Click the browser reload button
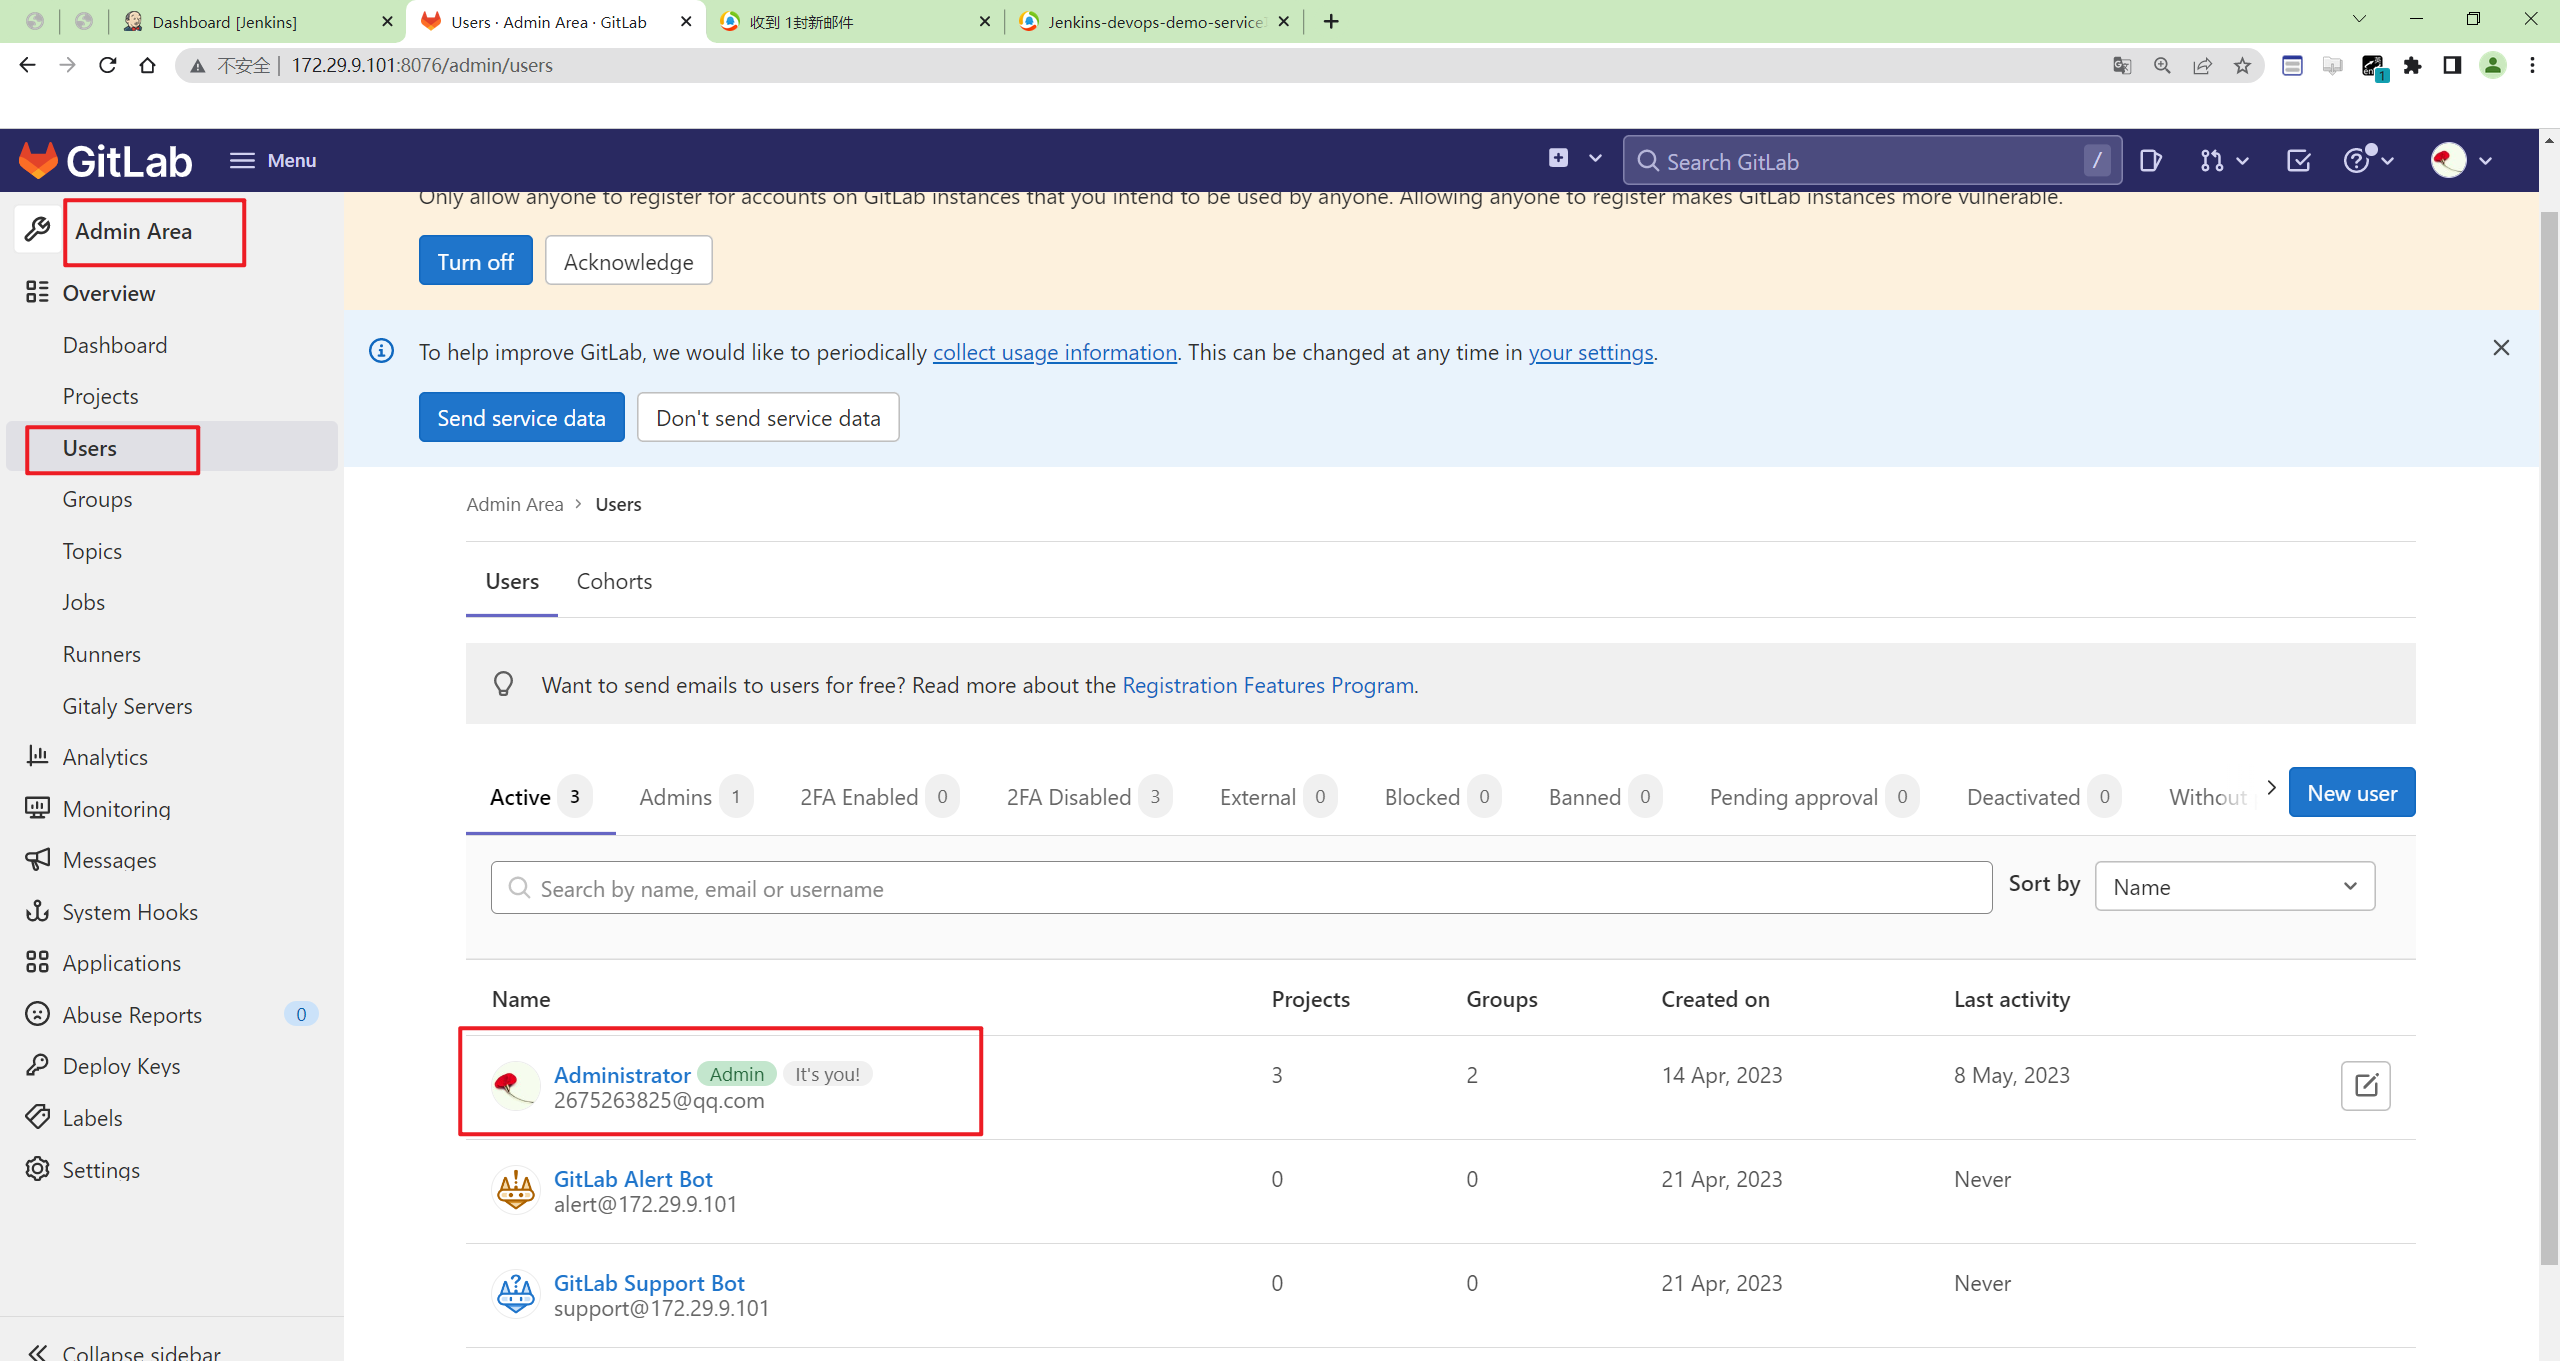This screenshot has height=1361, width=2560. pyautogui.click(x=107, y=65)
